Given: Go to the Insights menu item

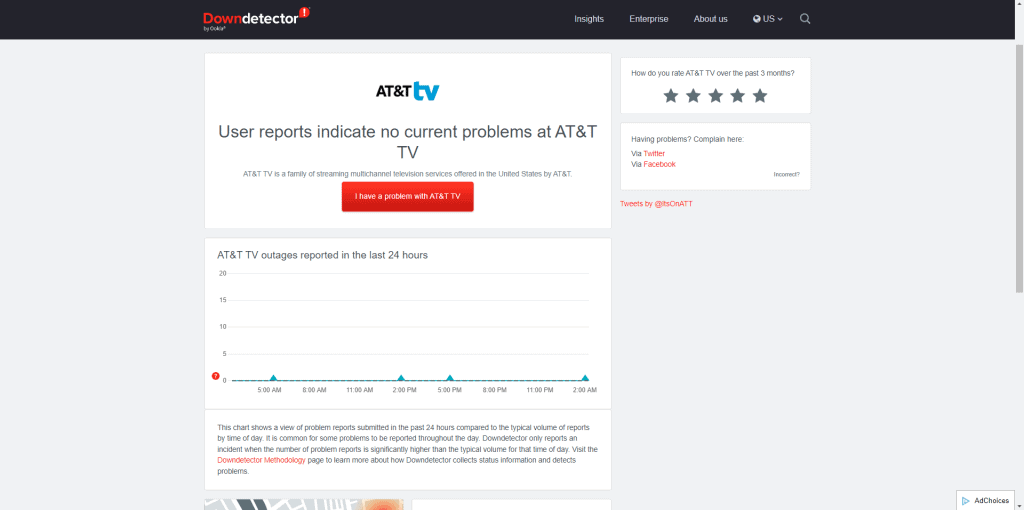Looking at the screenshot, I should 589,19.
